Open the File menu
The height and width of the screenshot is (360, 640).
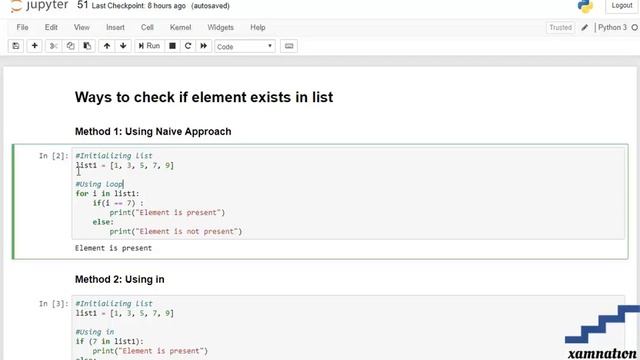coord(22,27)
